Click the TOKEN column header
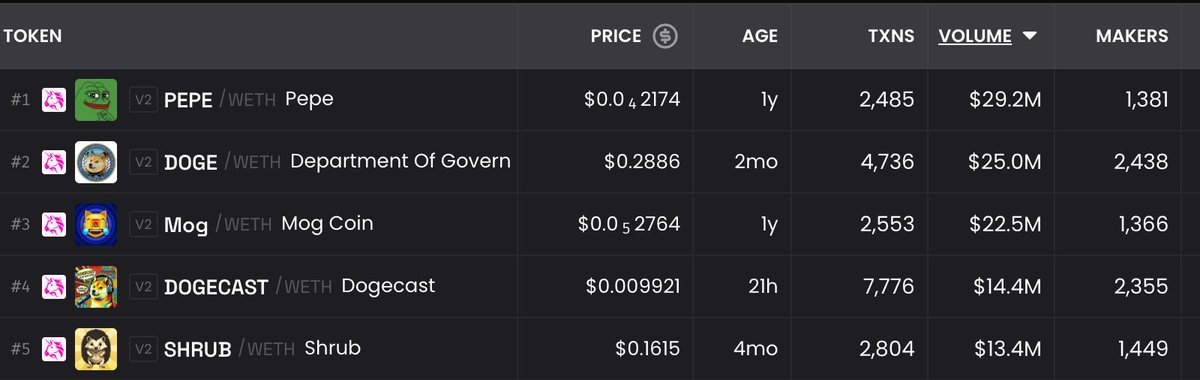This screenshot has width=1200, height=380. click(x=33, y=36)
